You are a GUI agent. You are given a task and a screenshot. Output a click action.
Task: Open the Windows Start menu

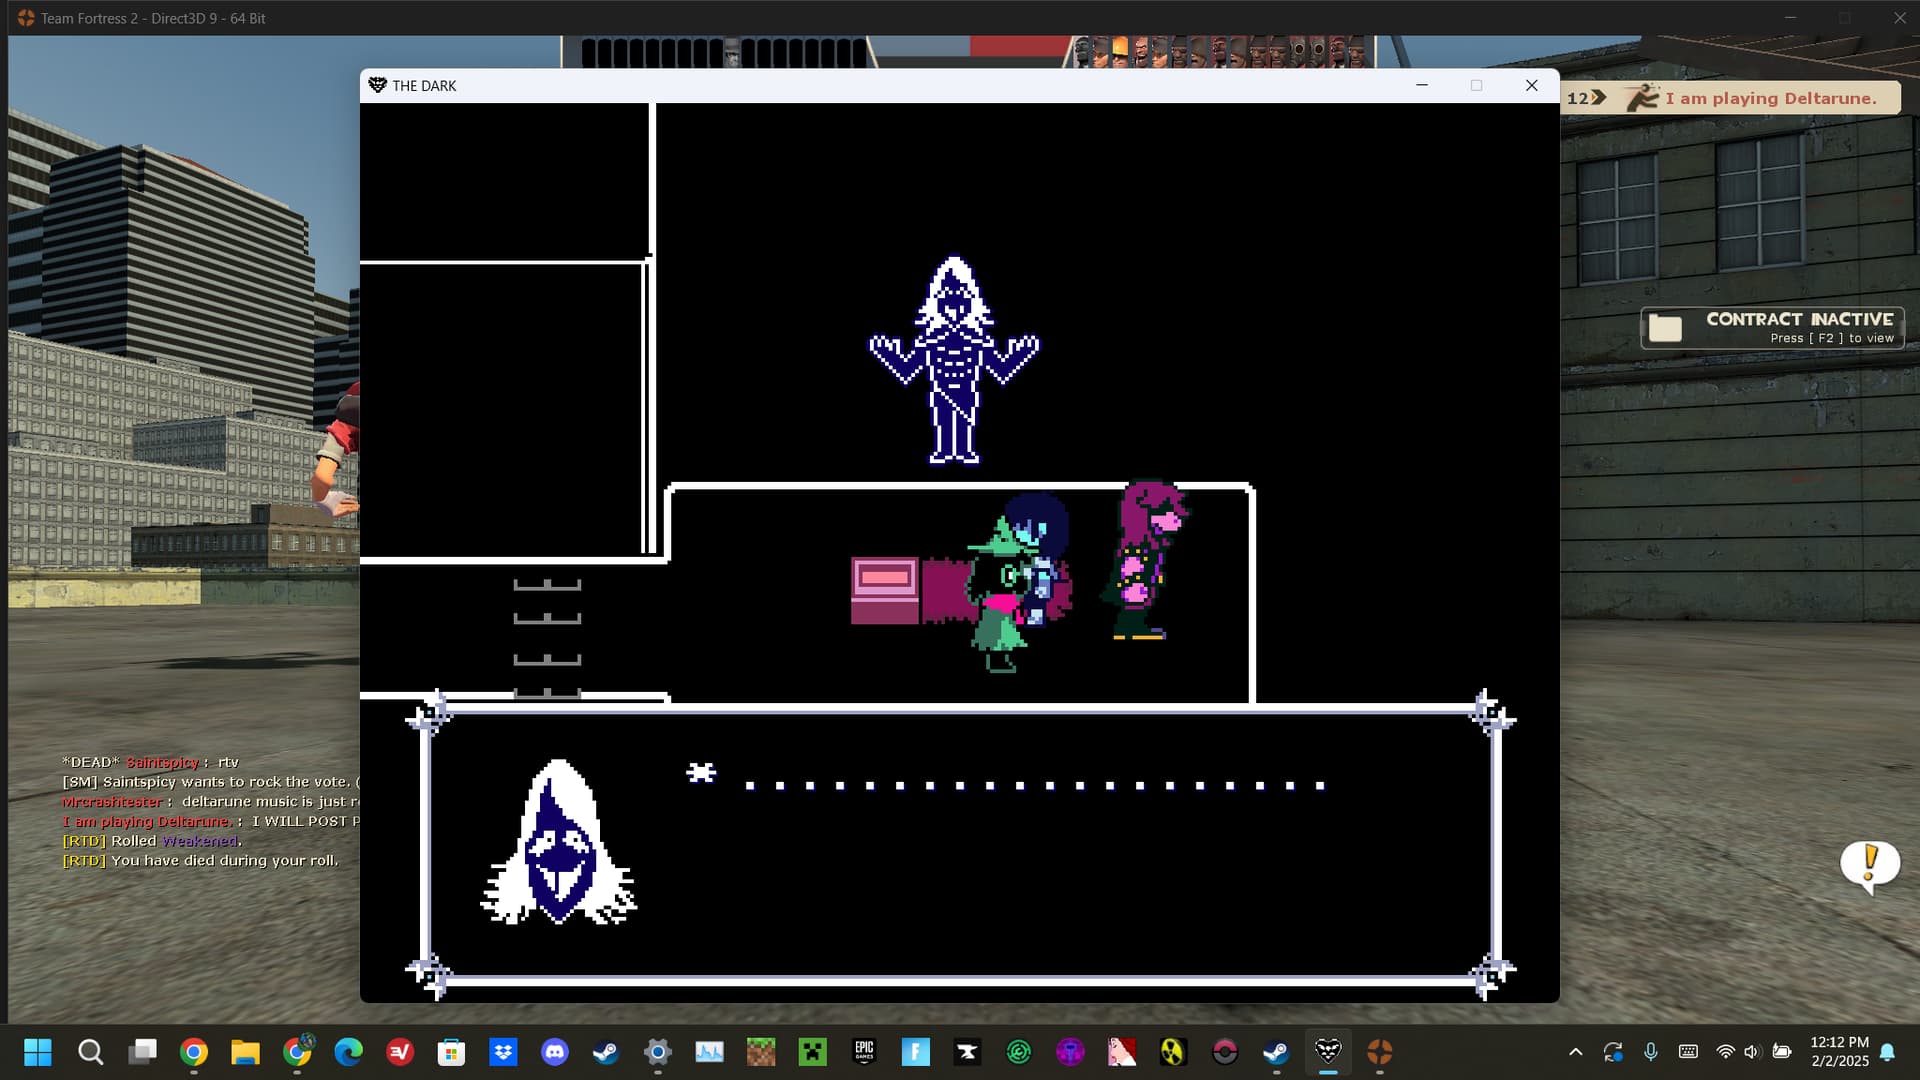(38, 1052)
